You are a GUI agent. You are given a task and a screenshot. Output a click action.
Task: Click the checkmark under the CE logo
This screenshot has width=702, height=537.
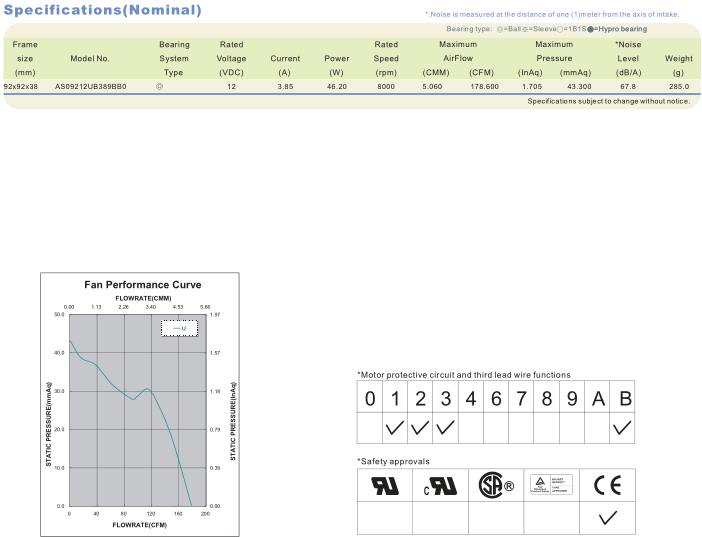(608, 518)
